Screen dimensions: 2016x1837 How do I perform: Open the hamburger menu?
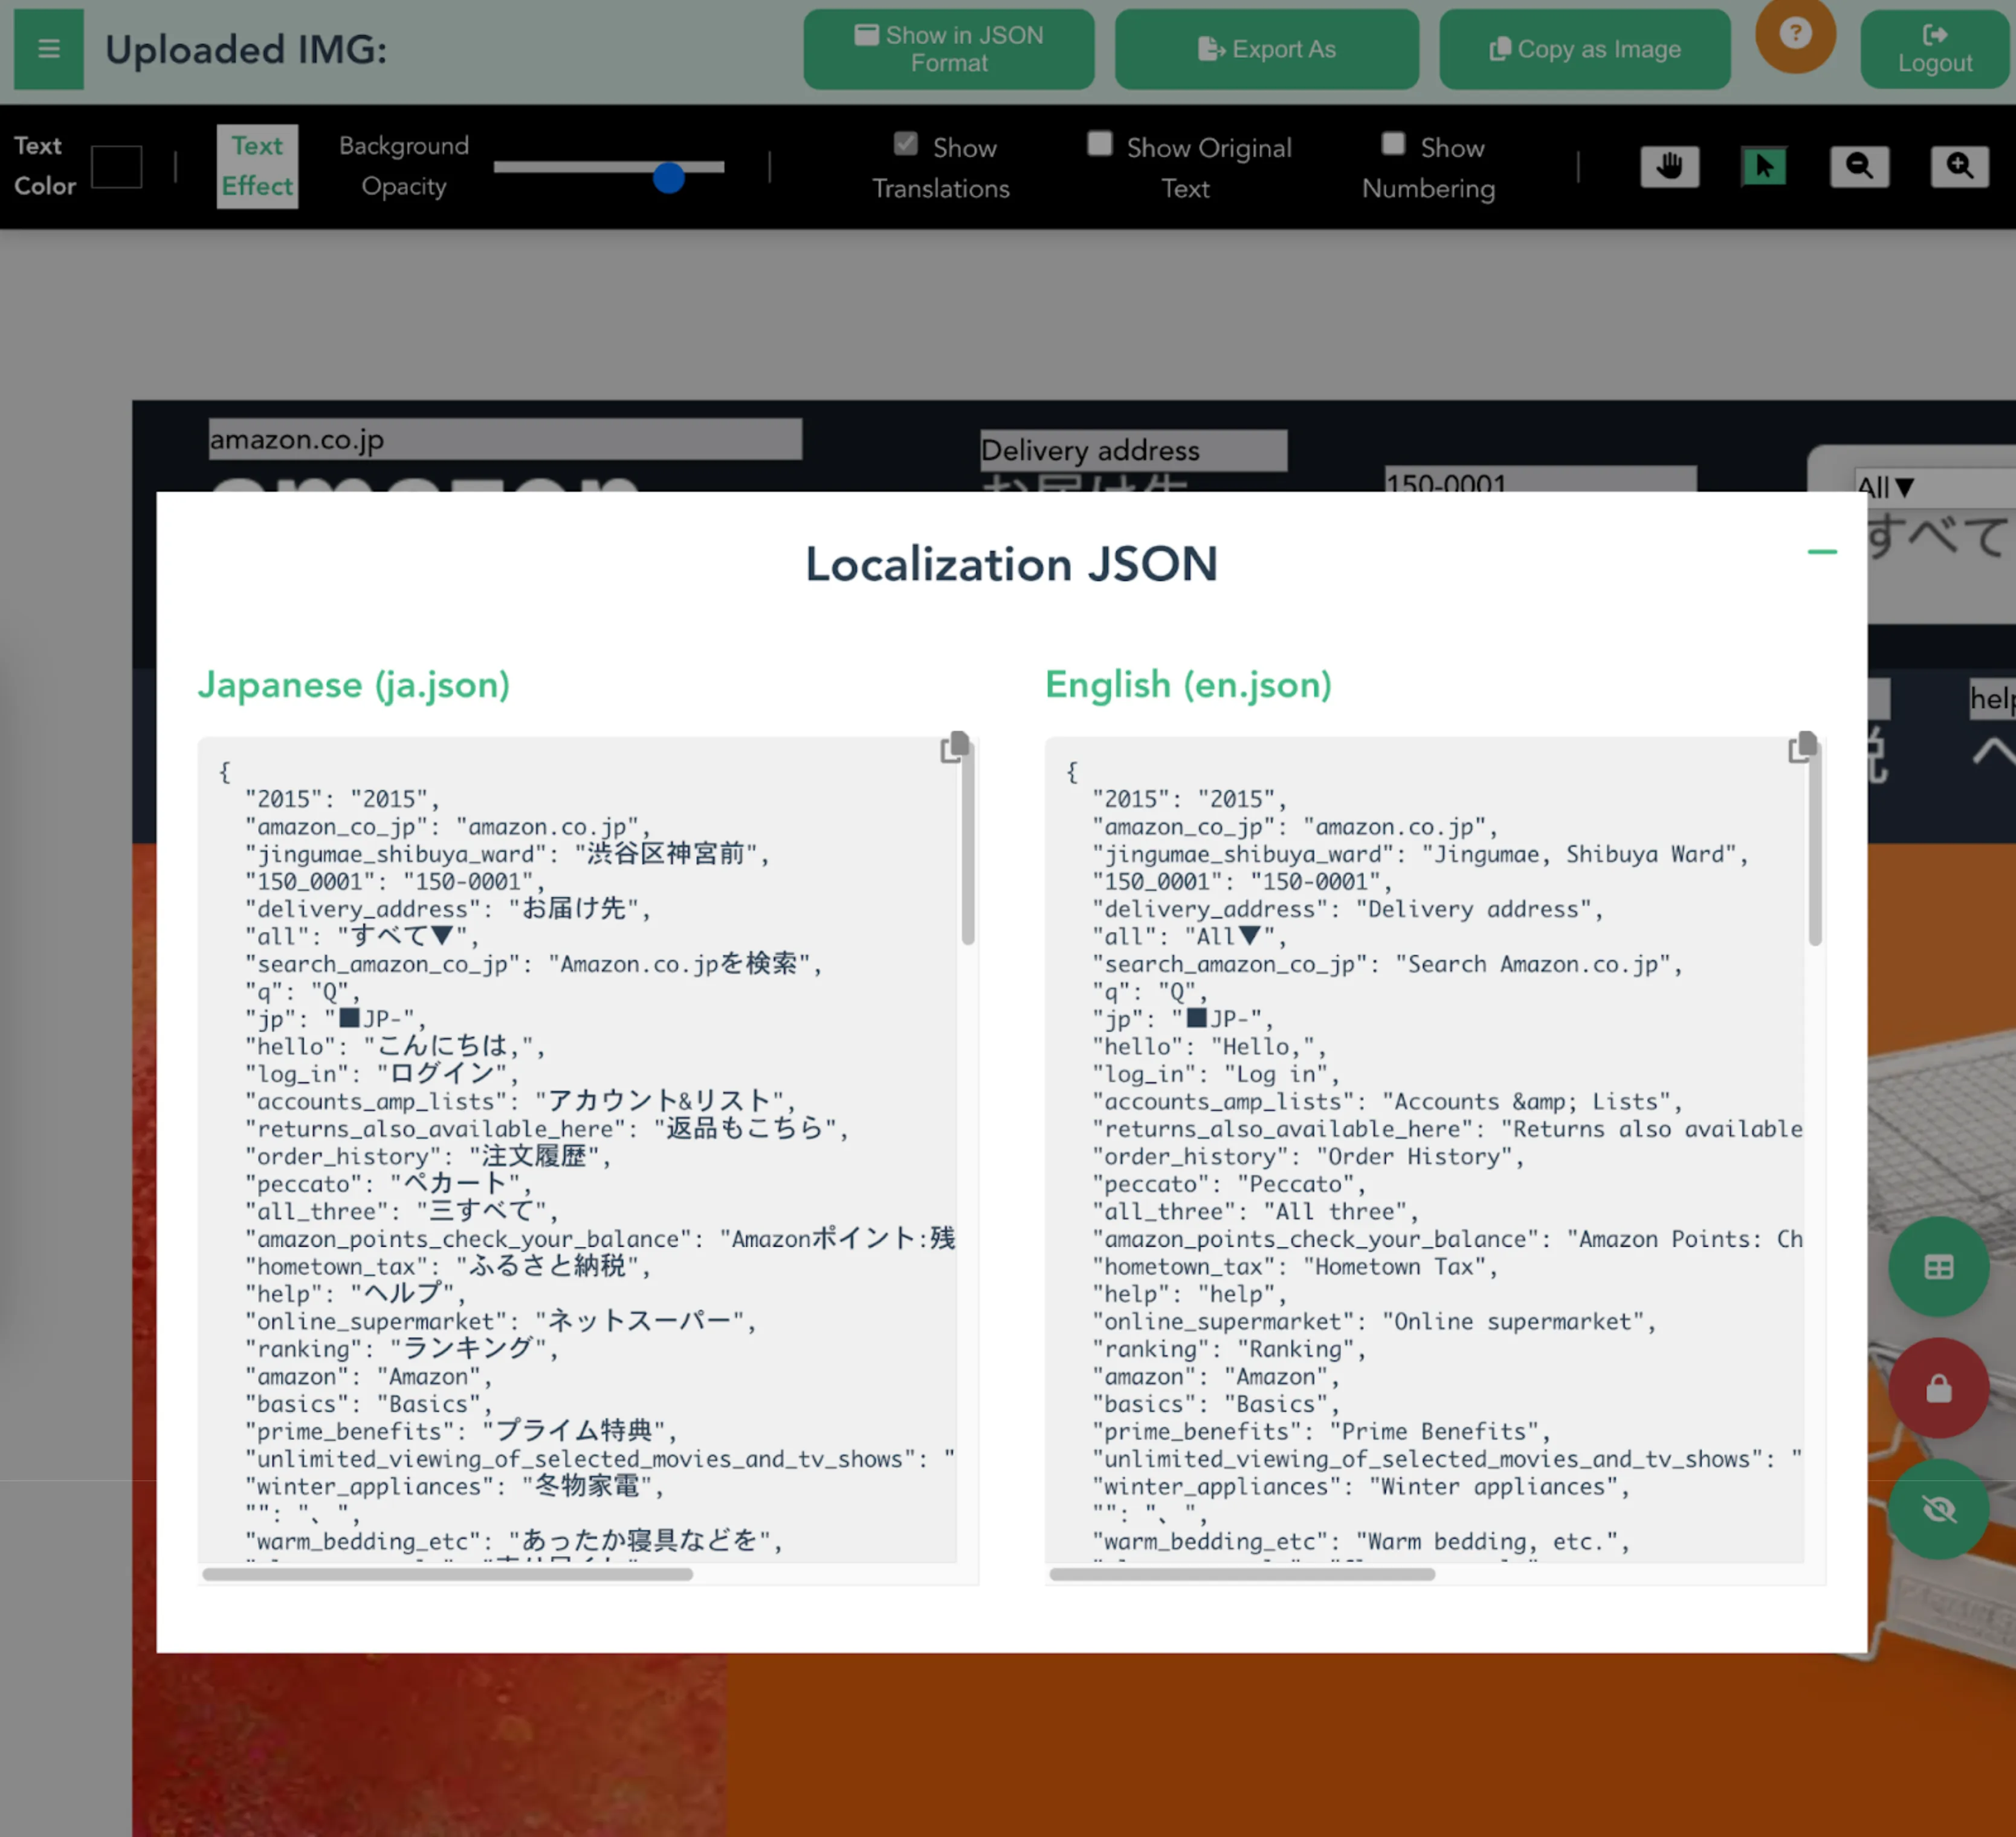click(x=48, y=49)
